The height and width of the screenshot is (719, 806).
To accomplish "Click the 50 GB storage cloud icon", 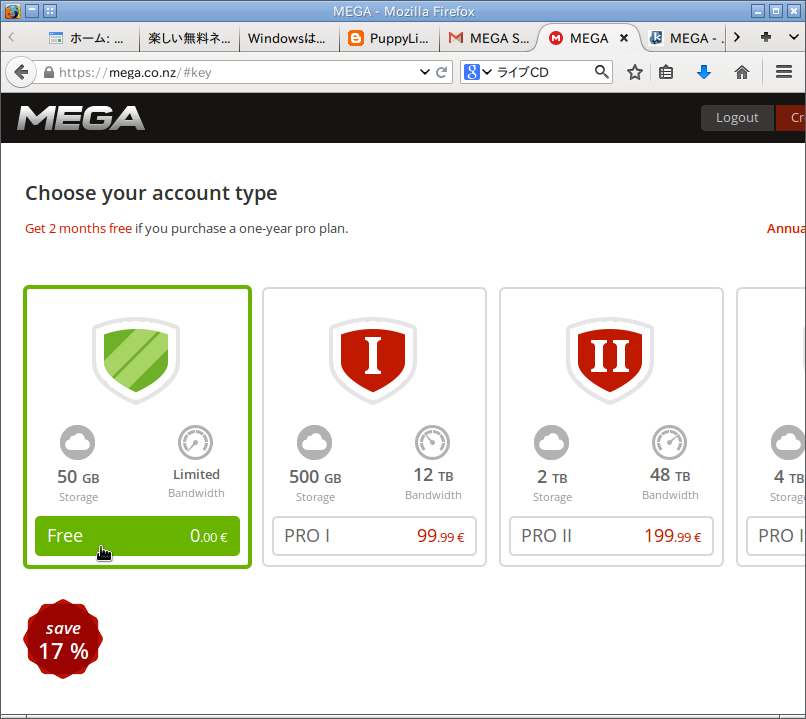I will click(78, 443).
